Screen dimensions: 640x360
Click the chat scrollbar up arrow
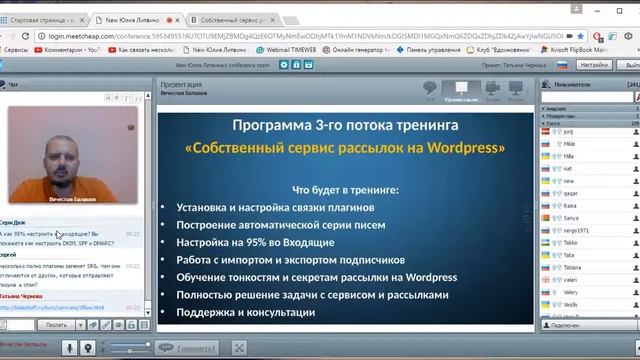pos(148,95)
